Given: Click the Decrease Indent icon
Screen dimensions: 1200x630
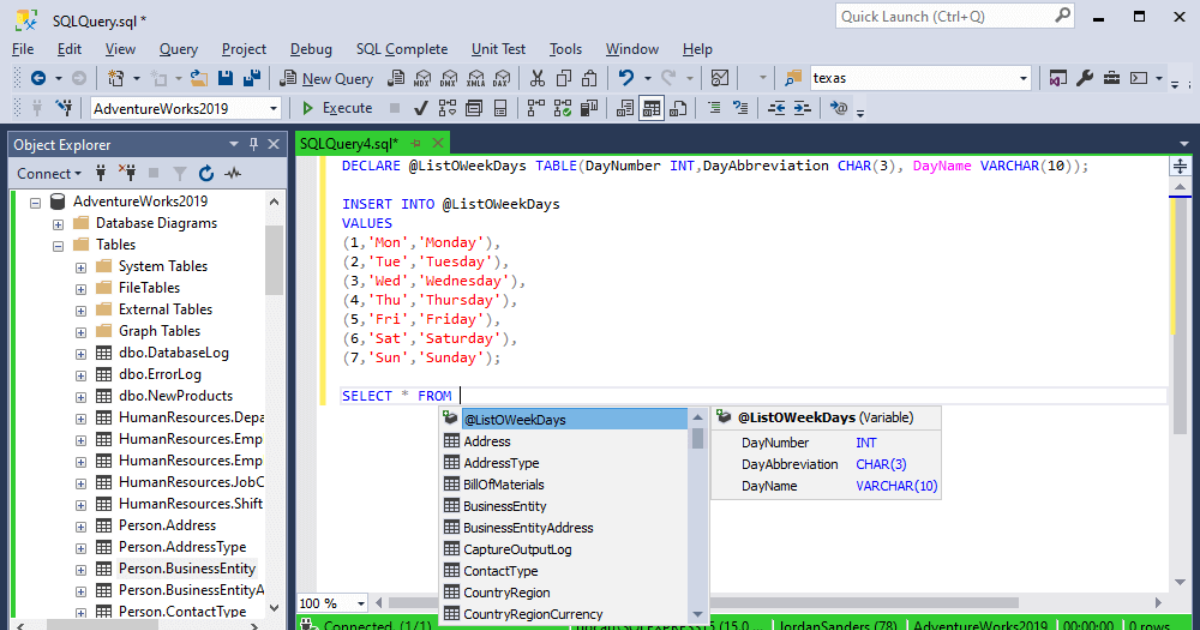Looking at the screenshot, I should coord(777,108).
